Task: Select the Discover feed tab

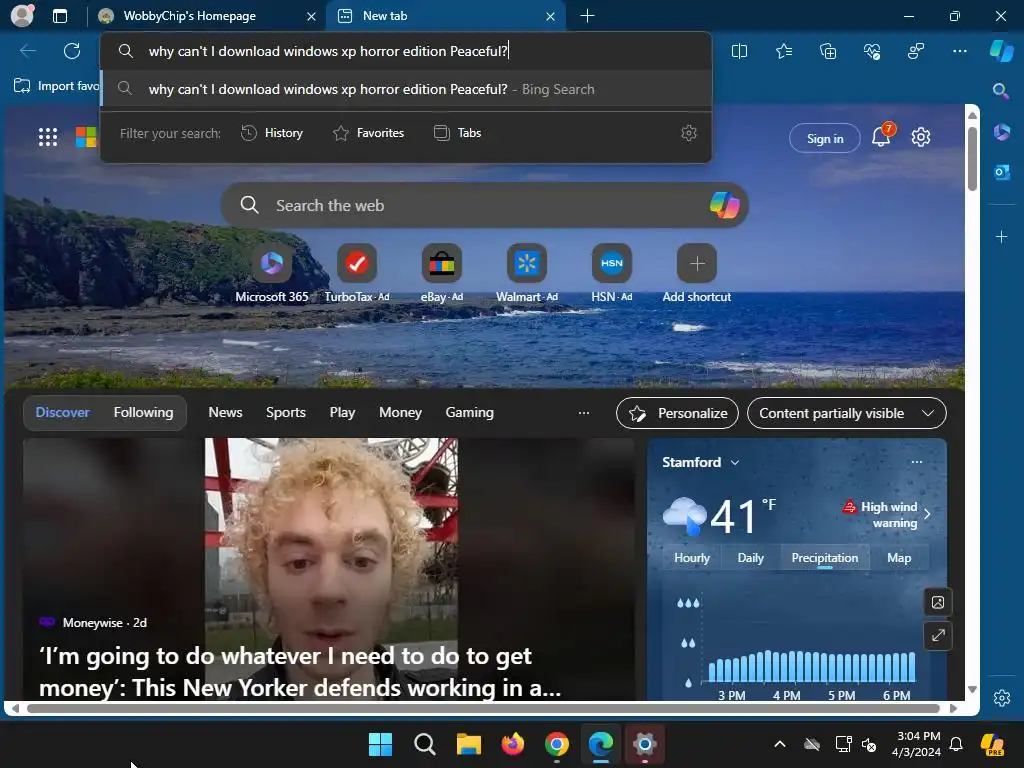Action: point(63,413)
